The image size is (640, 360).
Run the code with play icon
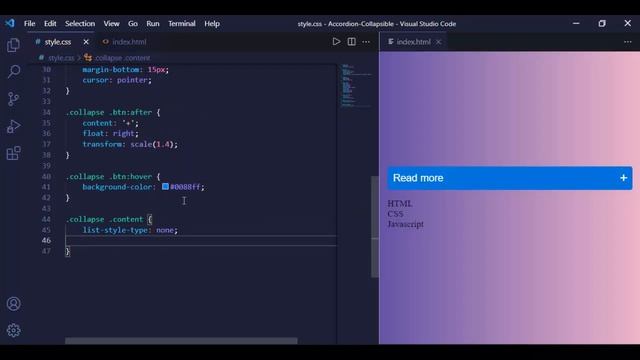336,42
